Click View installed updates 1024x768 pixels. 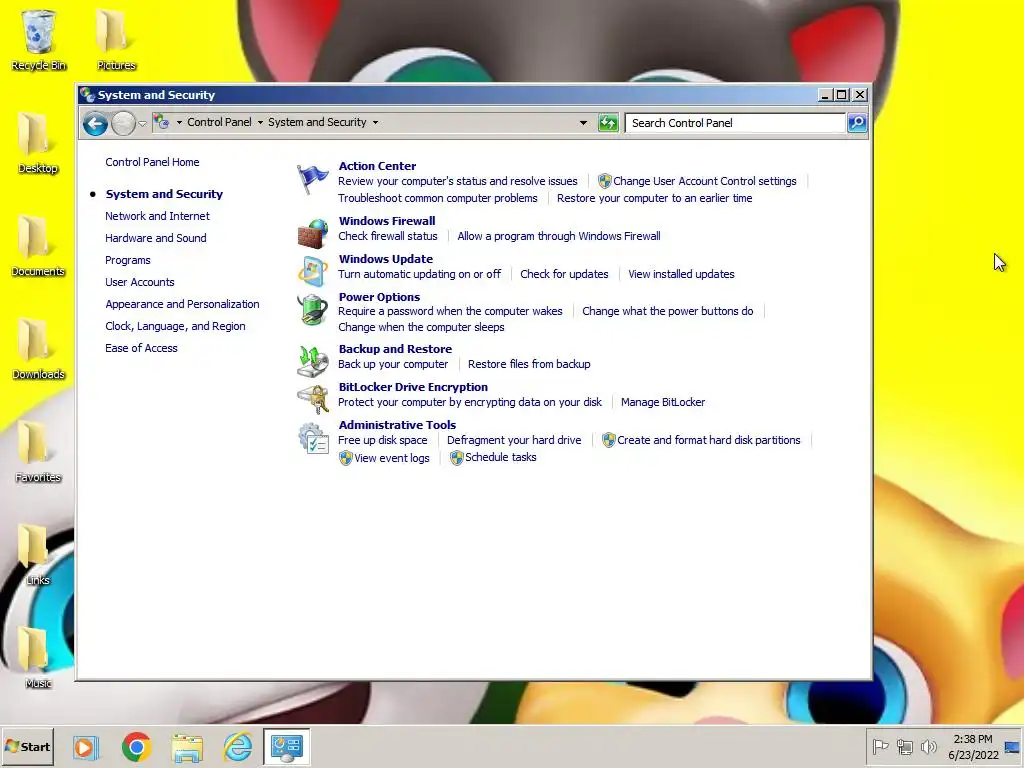pos(681,274)
